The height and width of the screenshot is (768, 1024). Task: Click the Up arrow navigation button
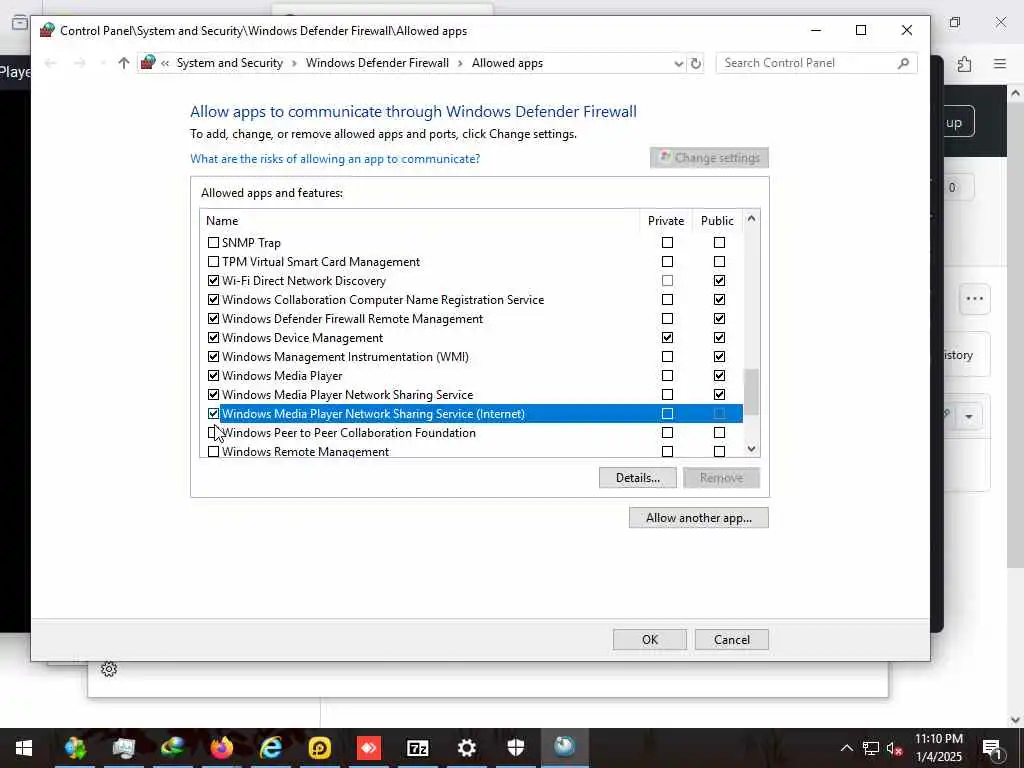123,63
